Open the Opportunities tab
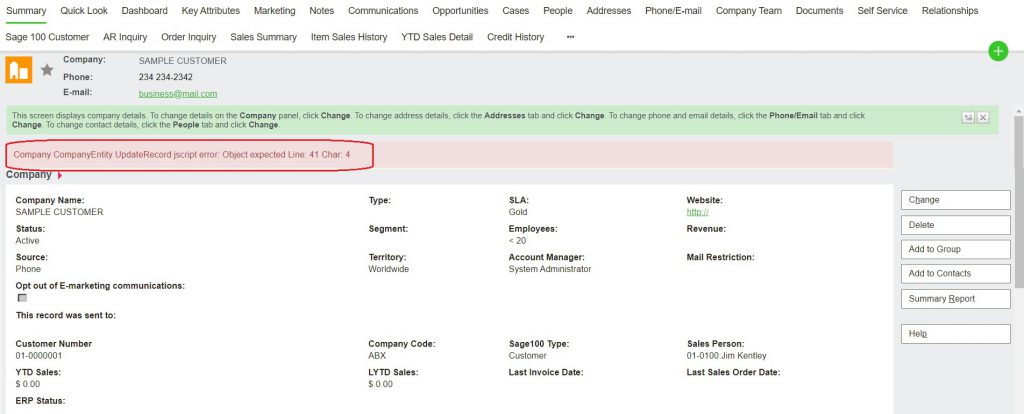This screenshot has width=1024, height=414. pyautogui.click(x=460, y=10)
